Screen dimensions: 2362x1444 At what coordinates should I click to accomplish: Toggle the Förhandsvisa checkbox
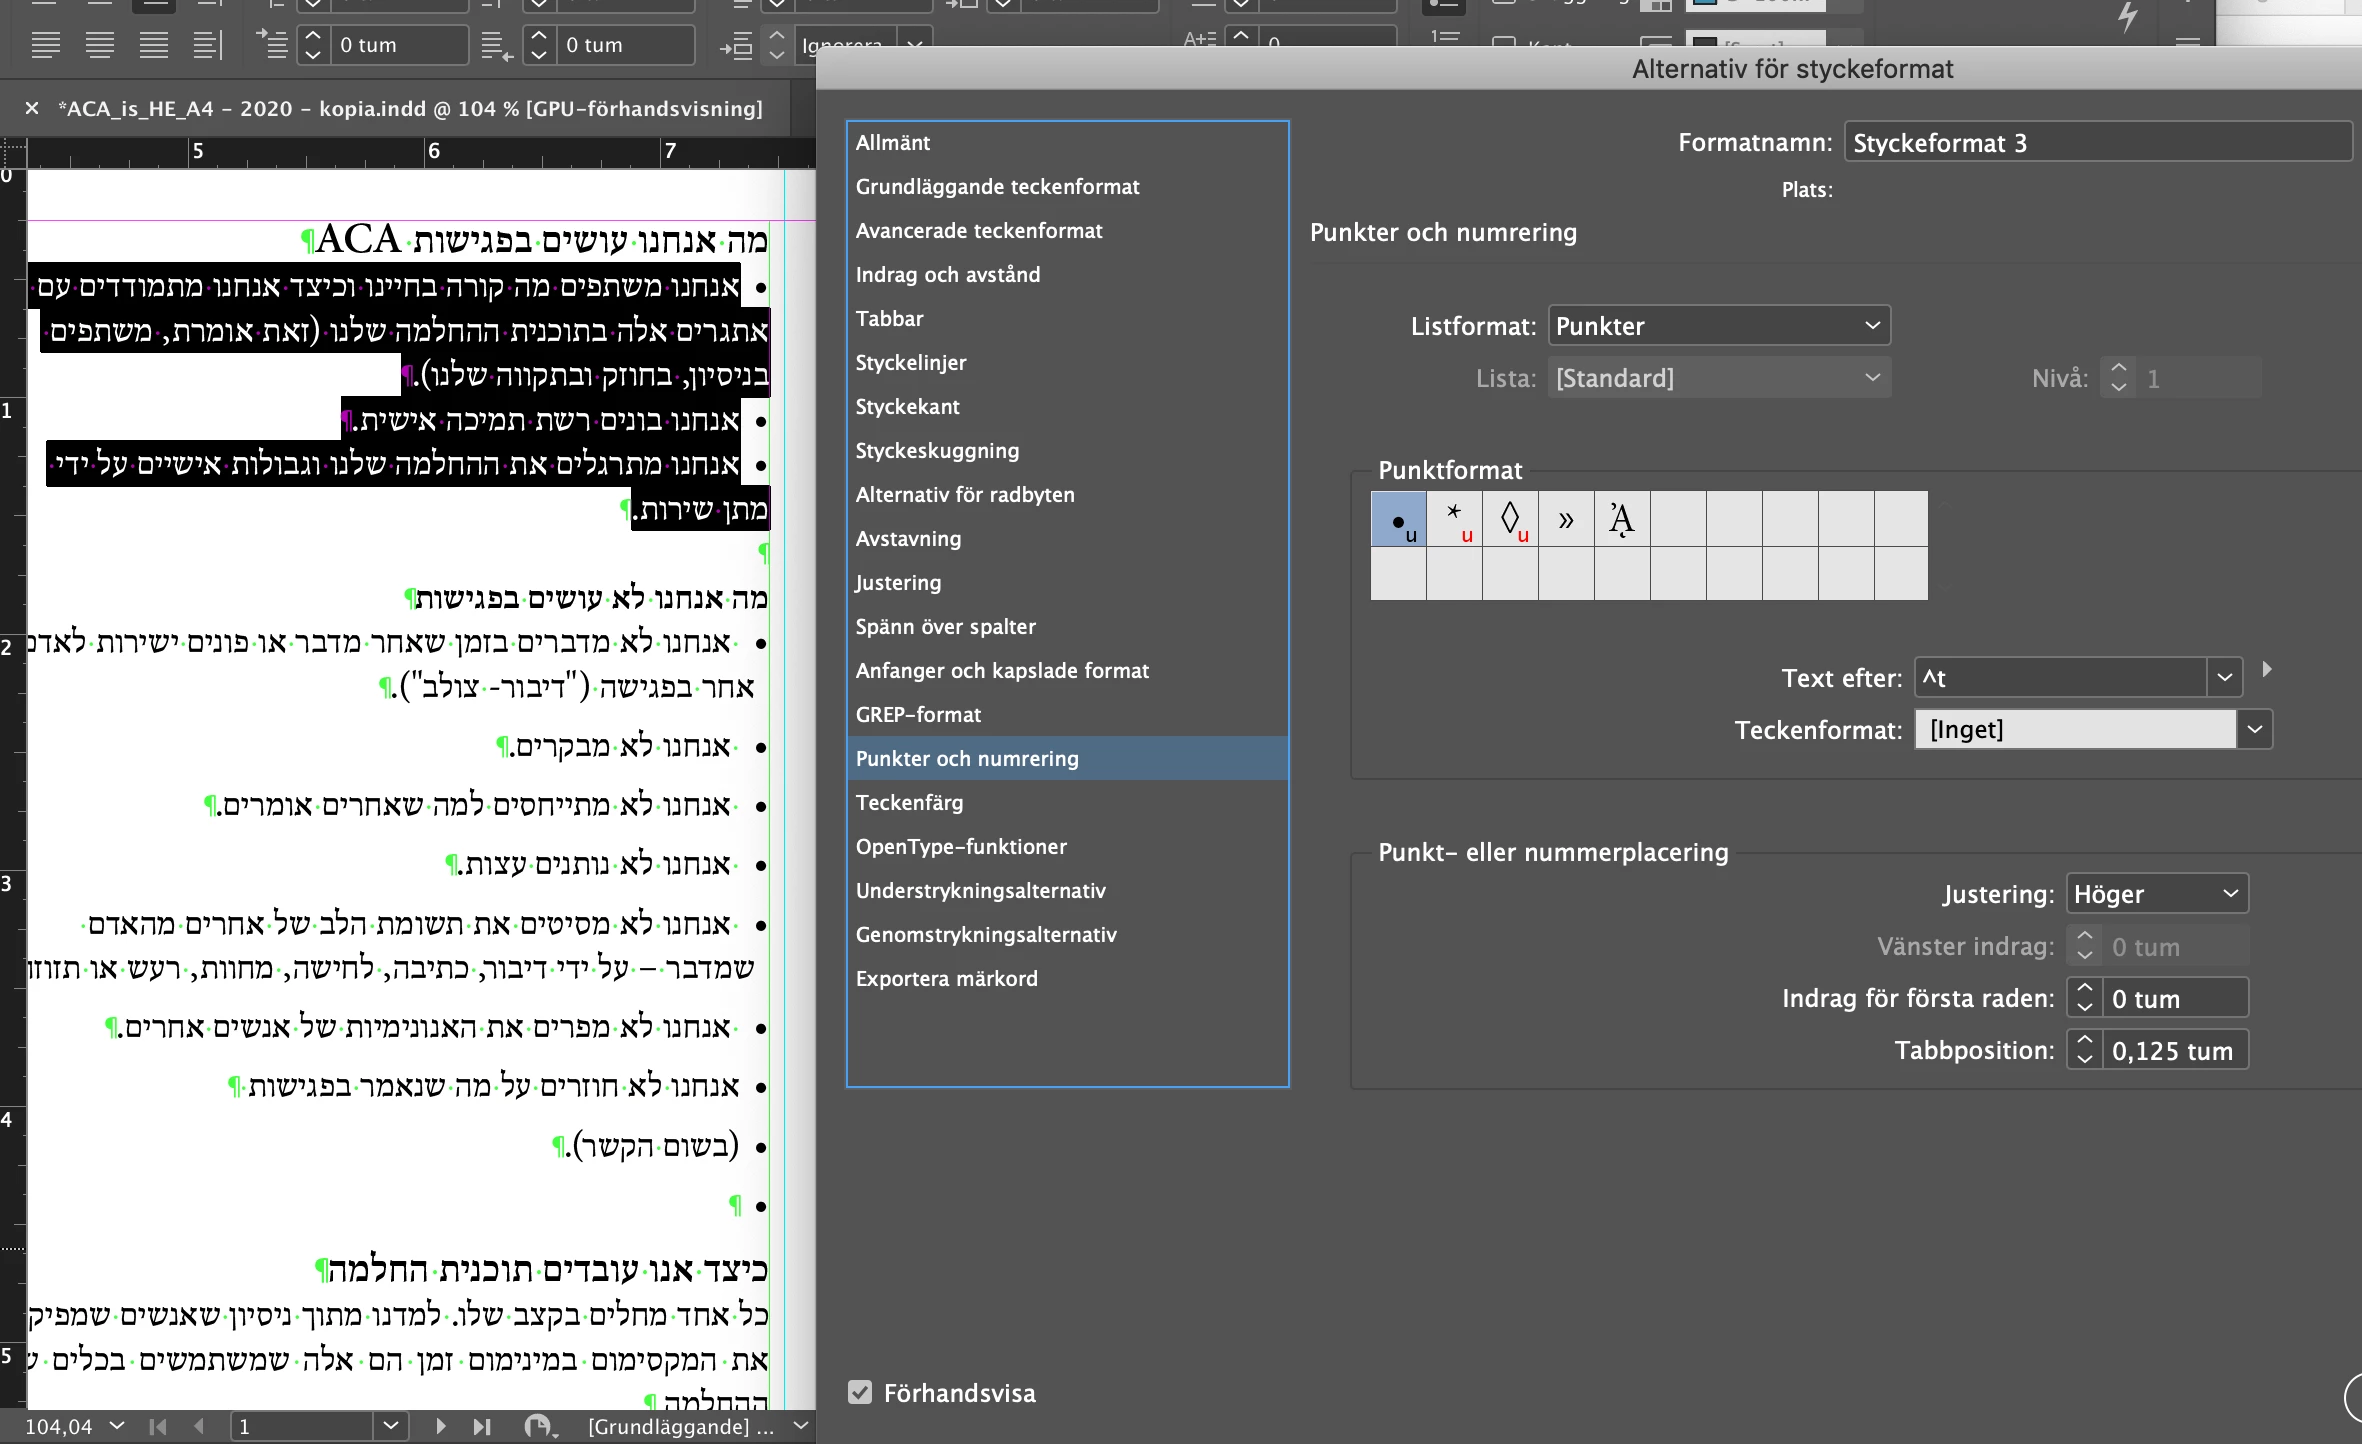tap(860, 1392)
